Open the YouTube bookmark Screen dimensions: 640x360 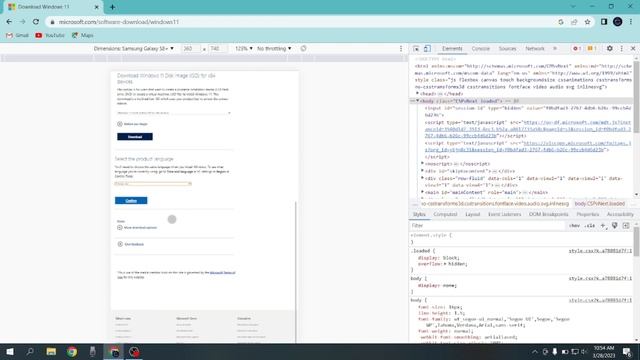pos(50,36)
